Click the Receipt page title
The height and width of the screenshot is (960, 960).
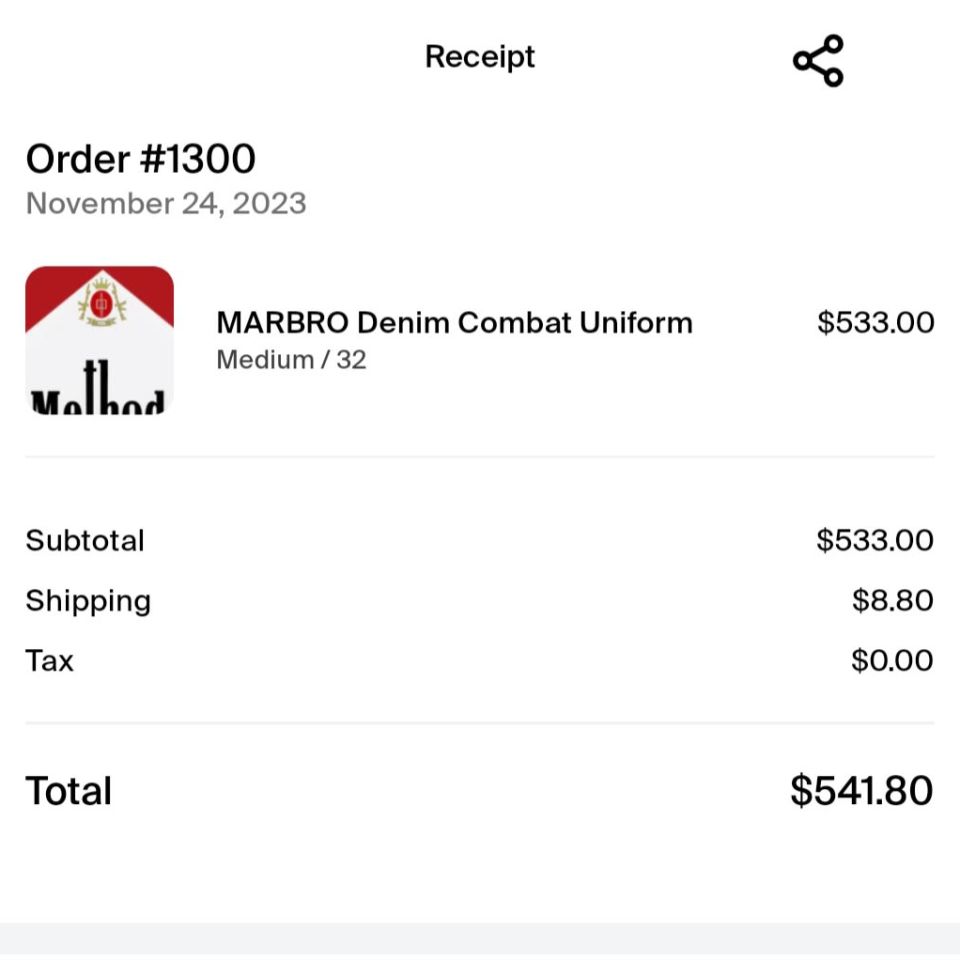479,57
